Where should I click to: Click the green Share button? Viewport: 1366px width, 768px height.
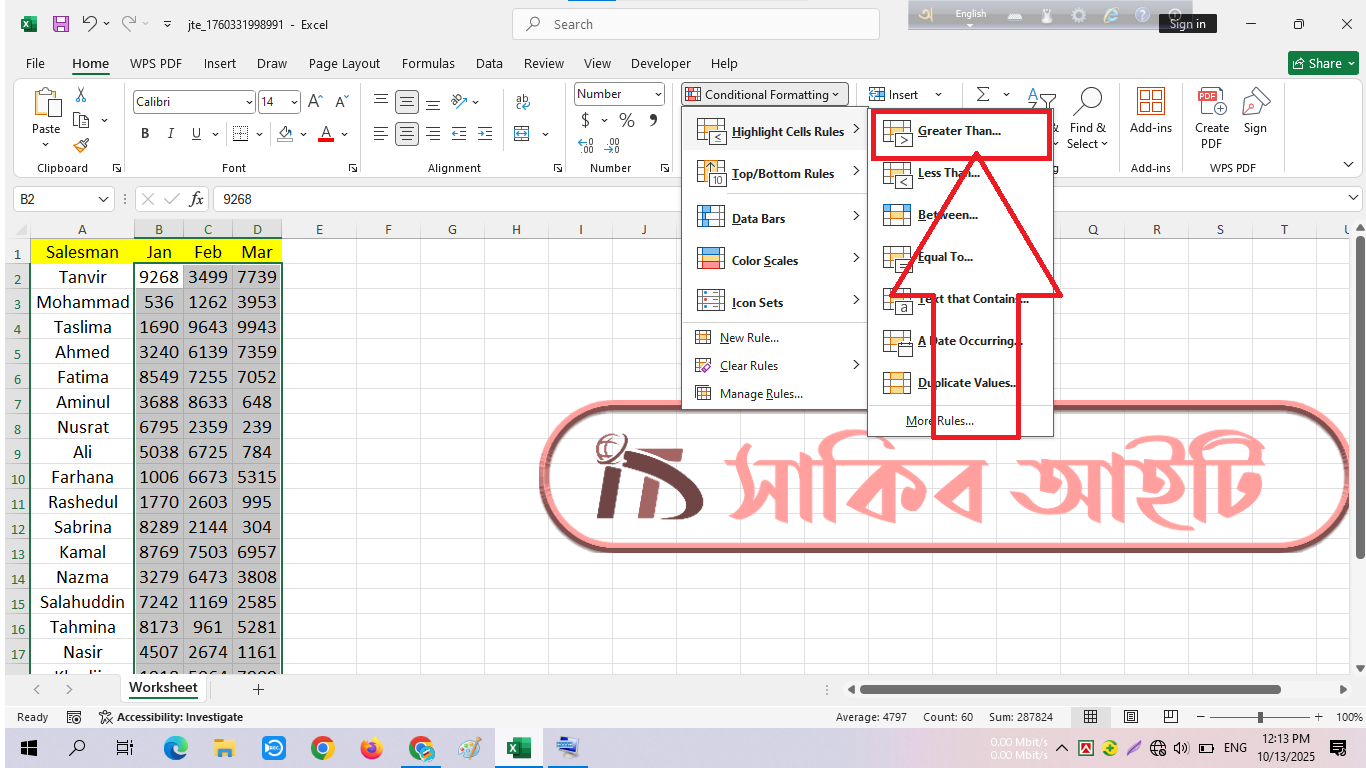click(1322, 63)
